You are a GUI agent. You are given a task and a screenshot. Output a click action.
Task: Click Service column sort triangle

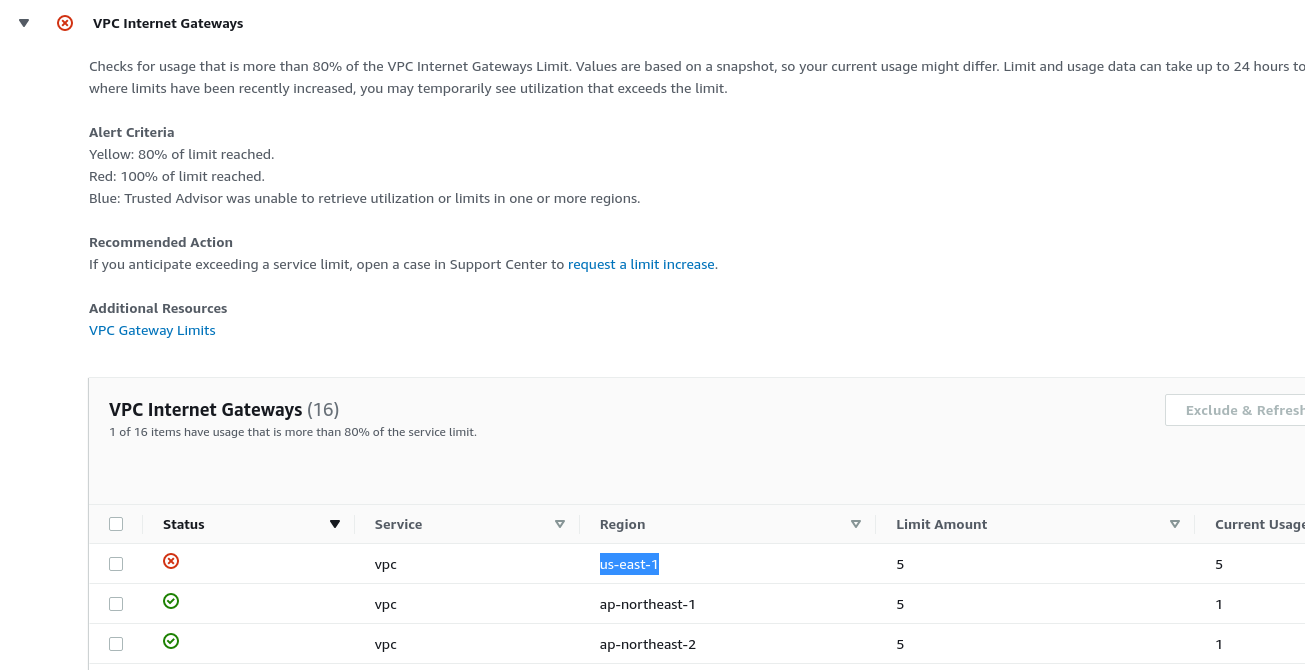(x=560, y=524)
